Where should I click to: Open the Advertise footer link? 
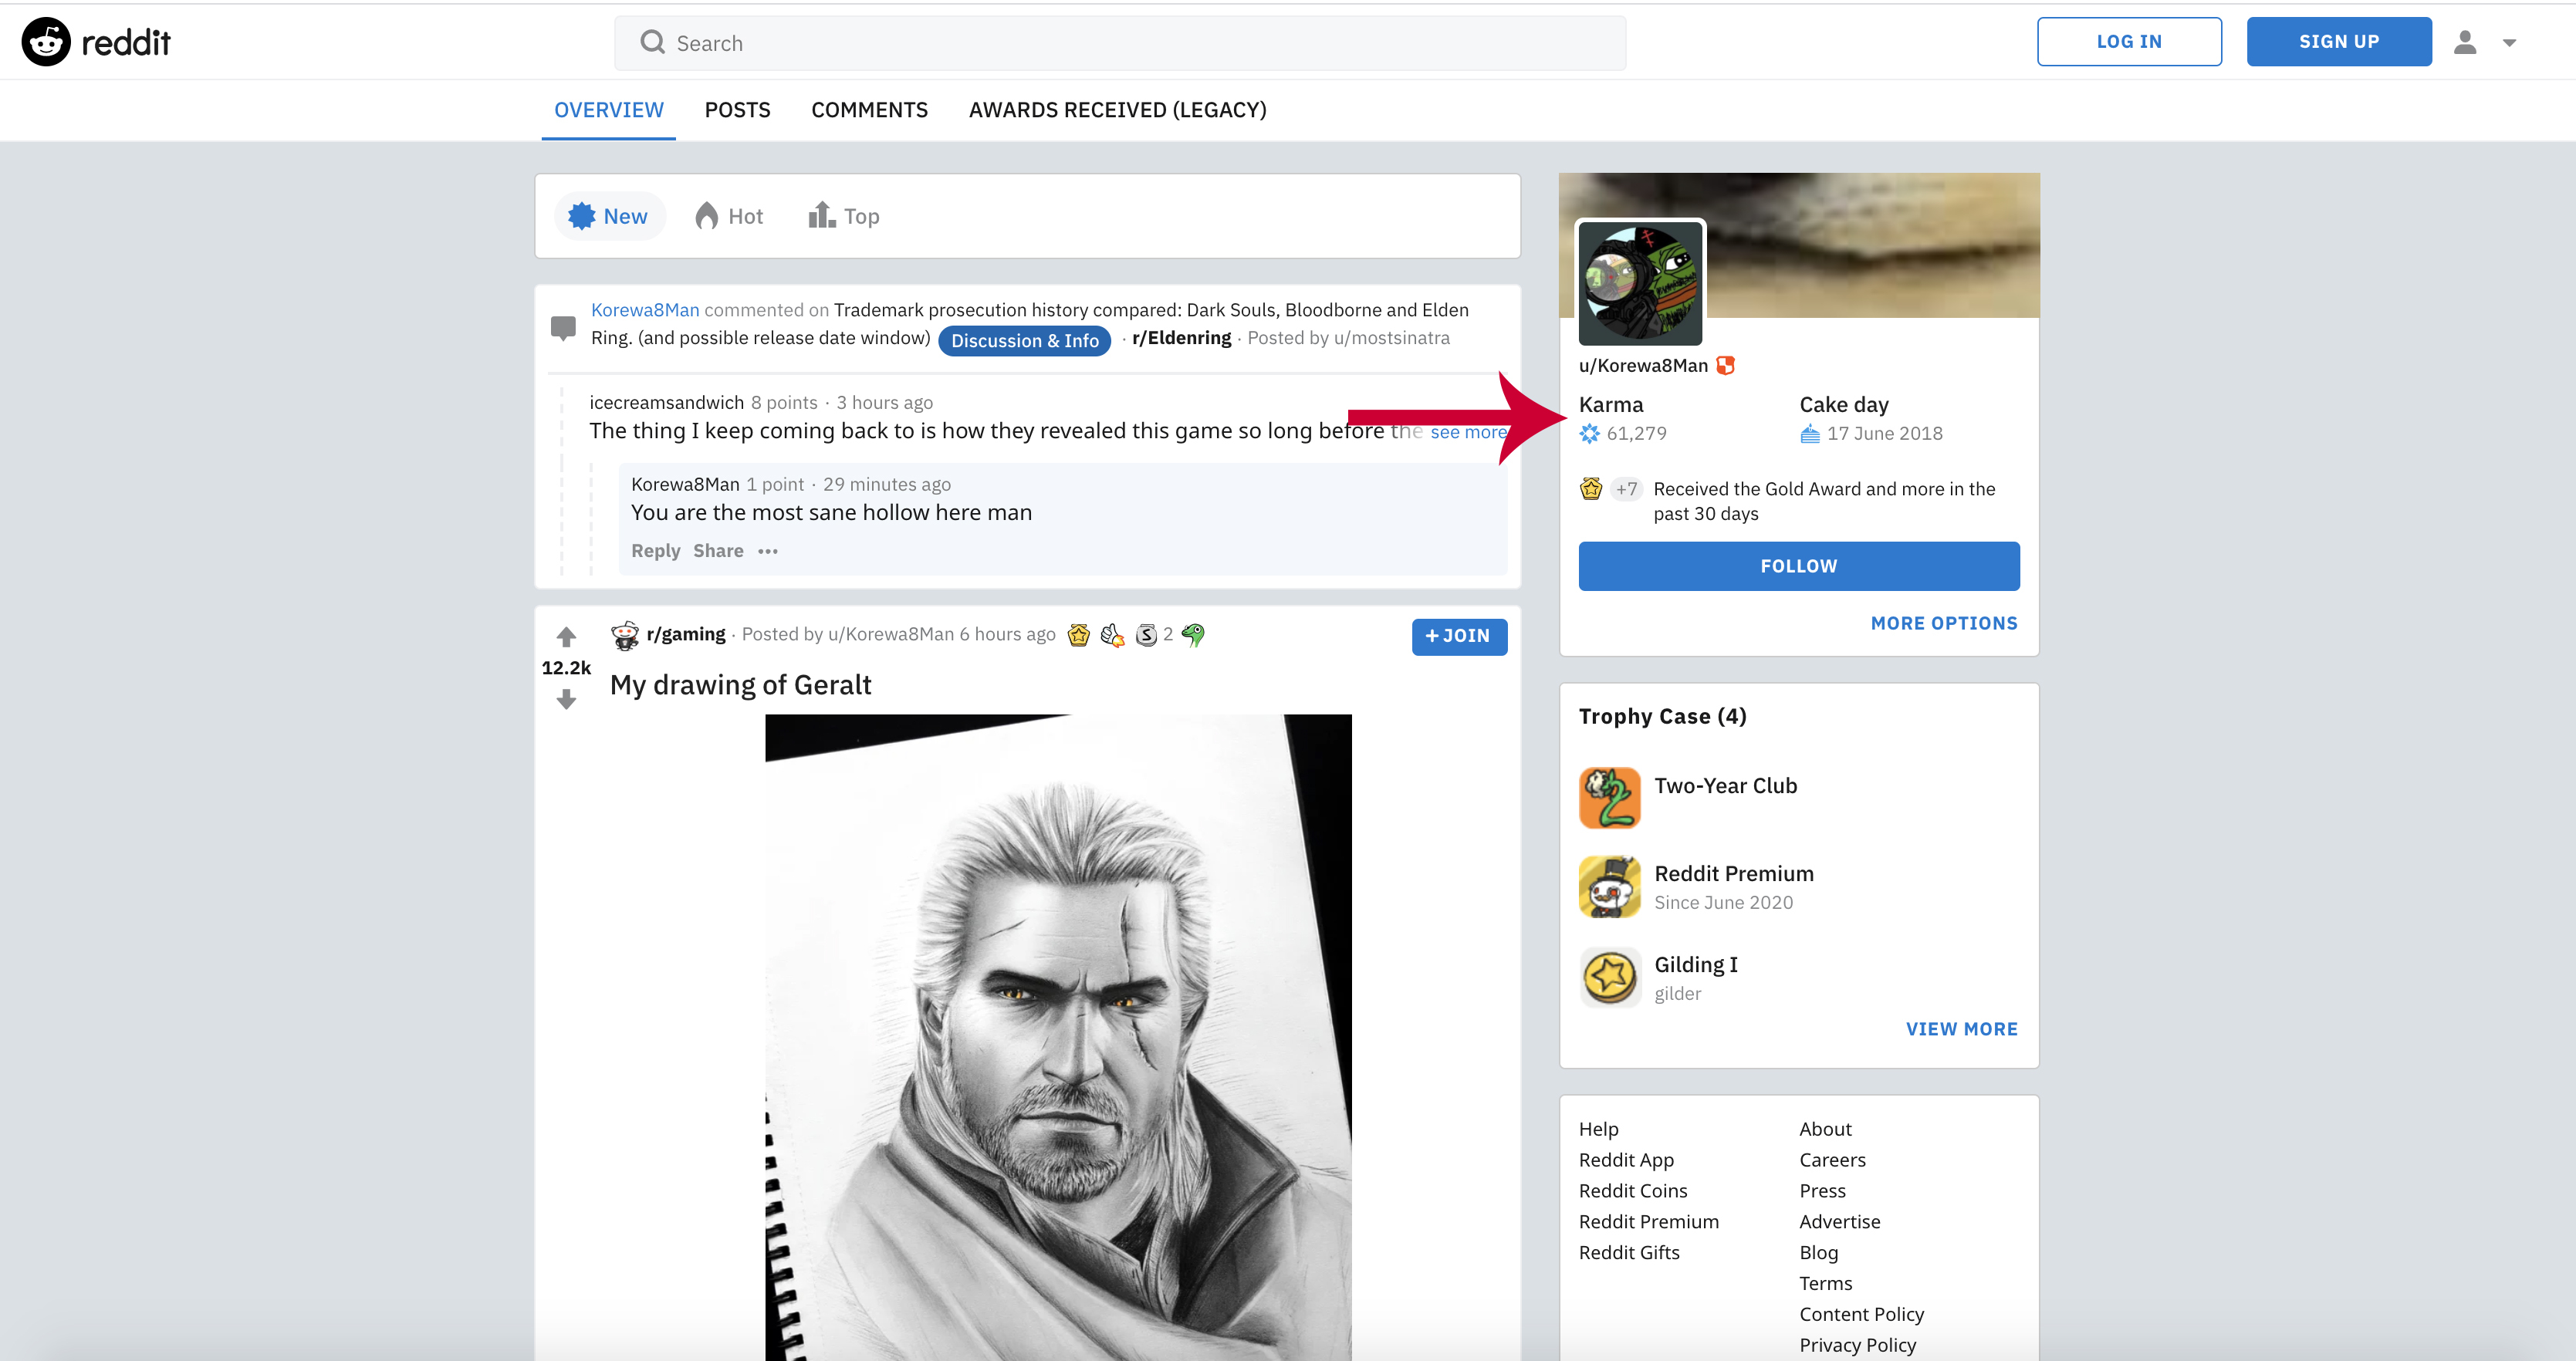click(1839, 1222)
